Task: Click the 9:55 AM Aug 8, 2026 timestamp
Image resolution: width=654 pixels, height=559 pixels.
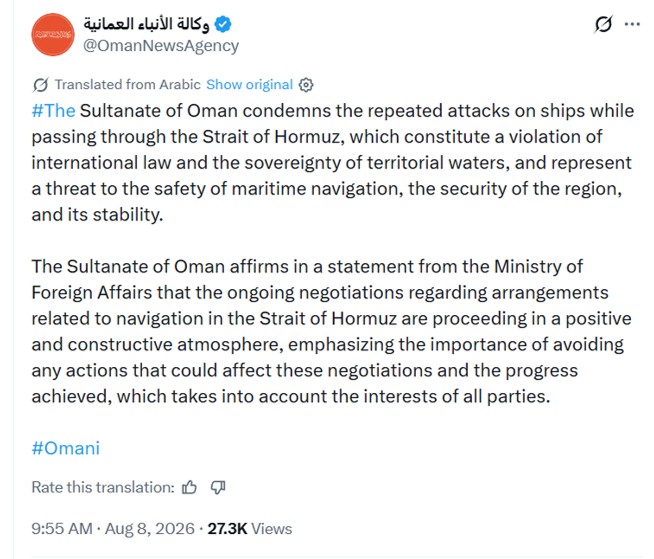Action: [x=113, y=529]
